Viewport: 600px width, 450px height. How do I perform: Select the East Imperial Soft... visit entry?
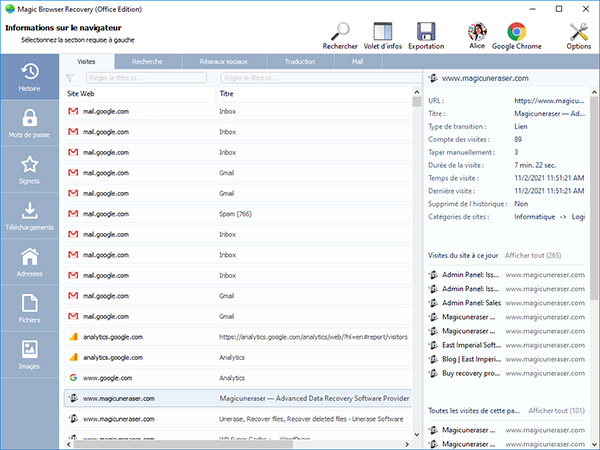(x=506, y=345)
